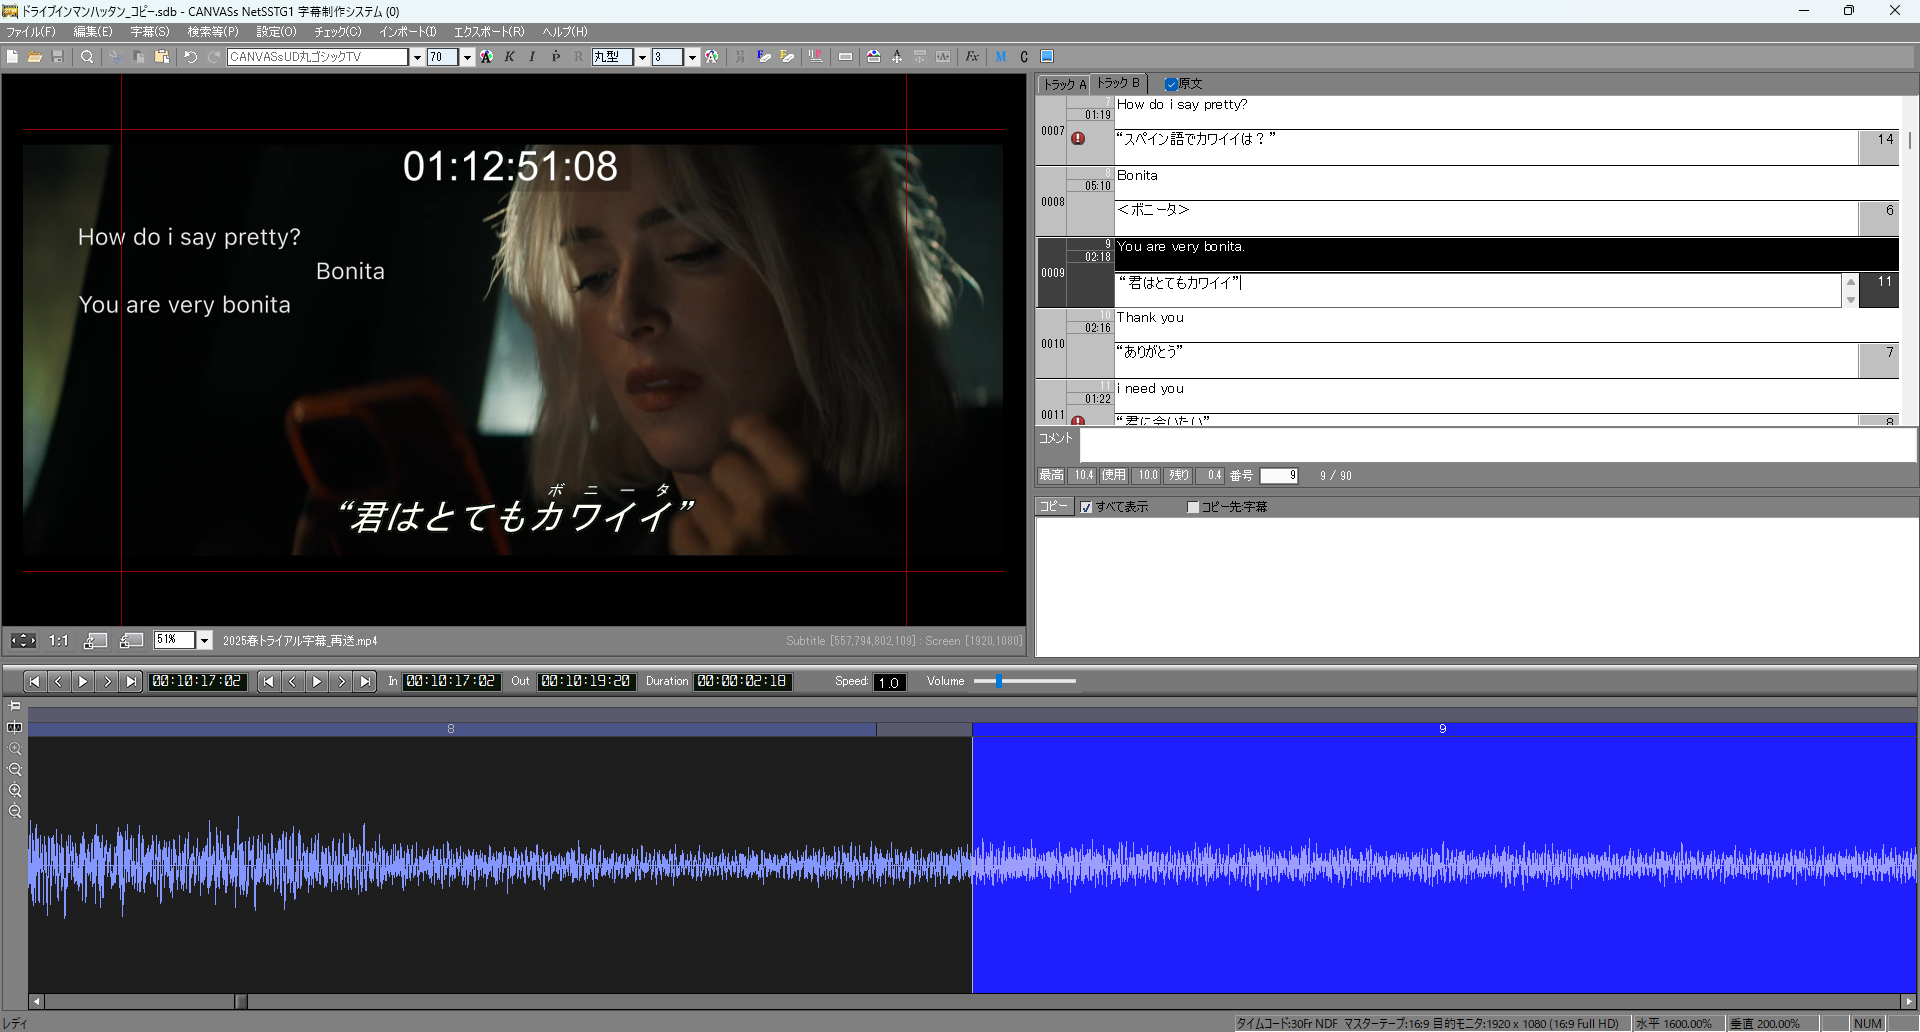Image resolution: width=1920 pixels, height=1032 pixels.
Task: Open the magnifier search tool
Action: [x=87, y=57]
